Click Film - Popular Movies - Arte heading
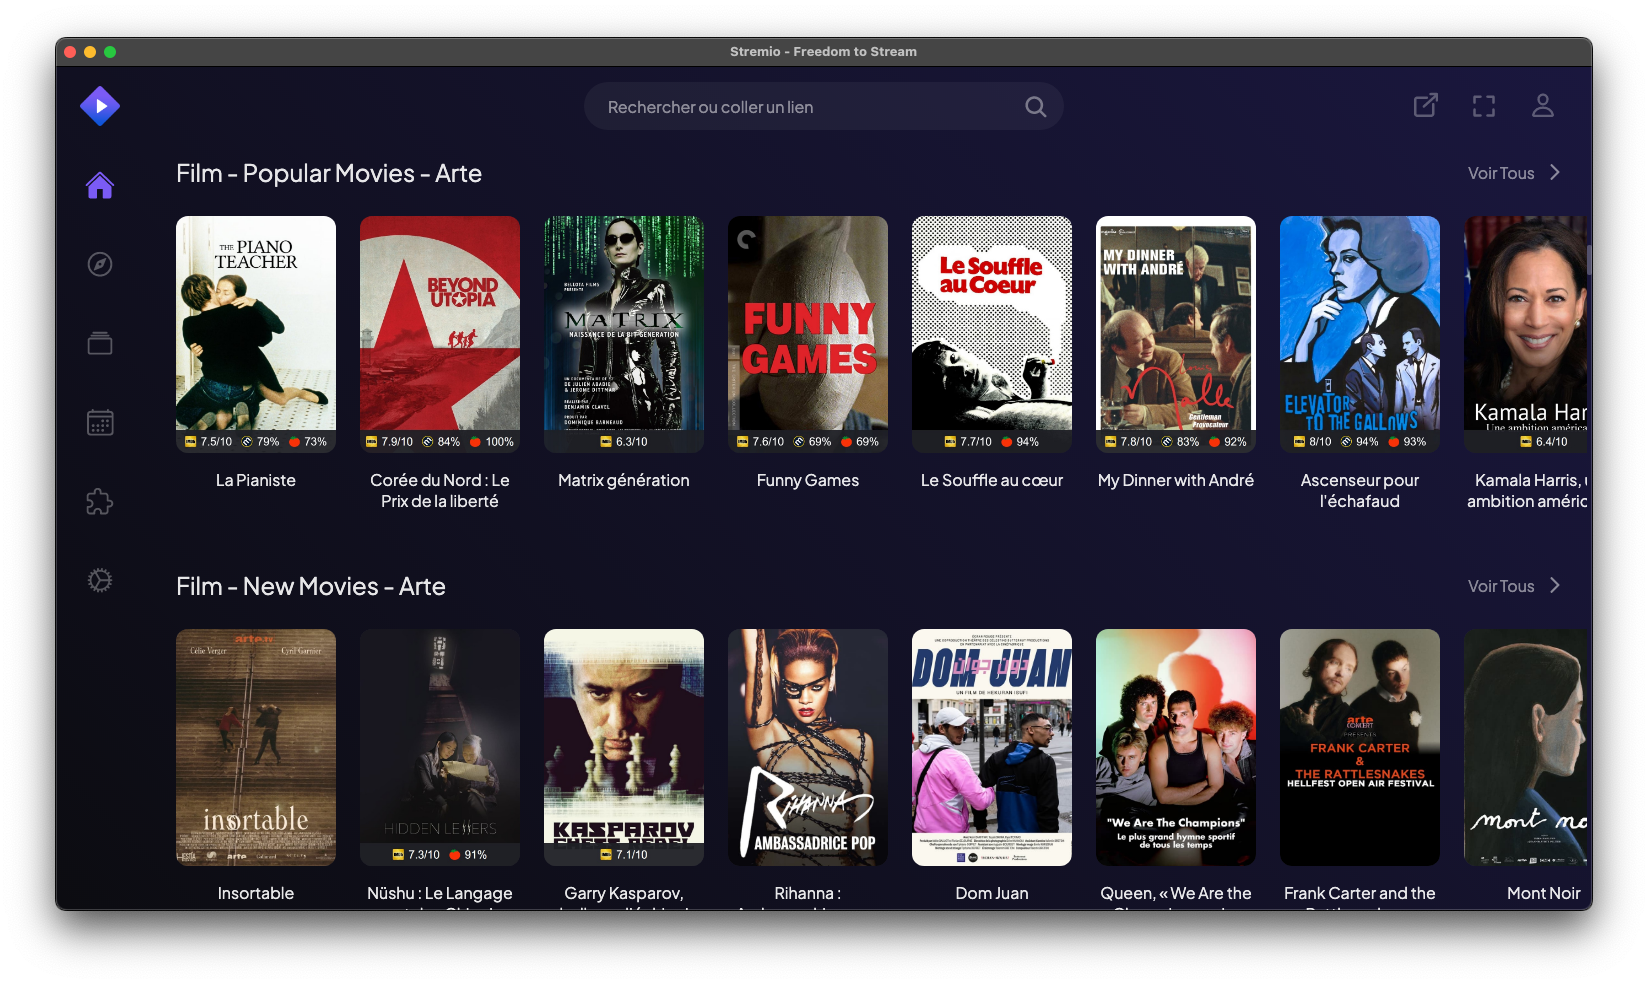Screen dimensions: 1648x984 click(x=329, y=173)
